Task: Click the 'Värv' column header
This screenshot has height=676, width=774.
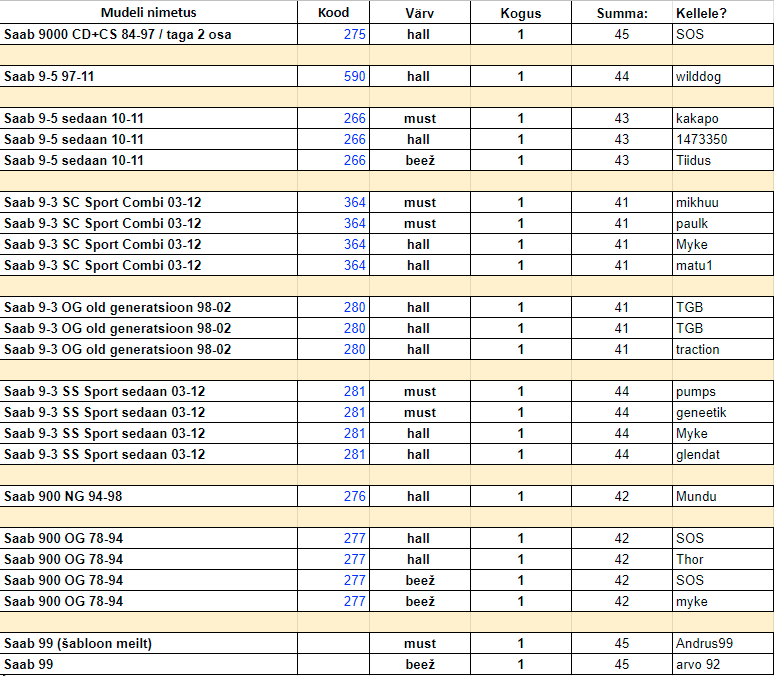Action: tap(420, 13)
